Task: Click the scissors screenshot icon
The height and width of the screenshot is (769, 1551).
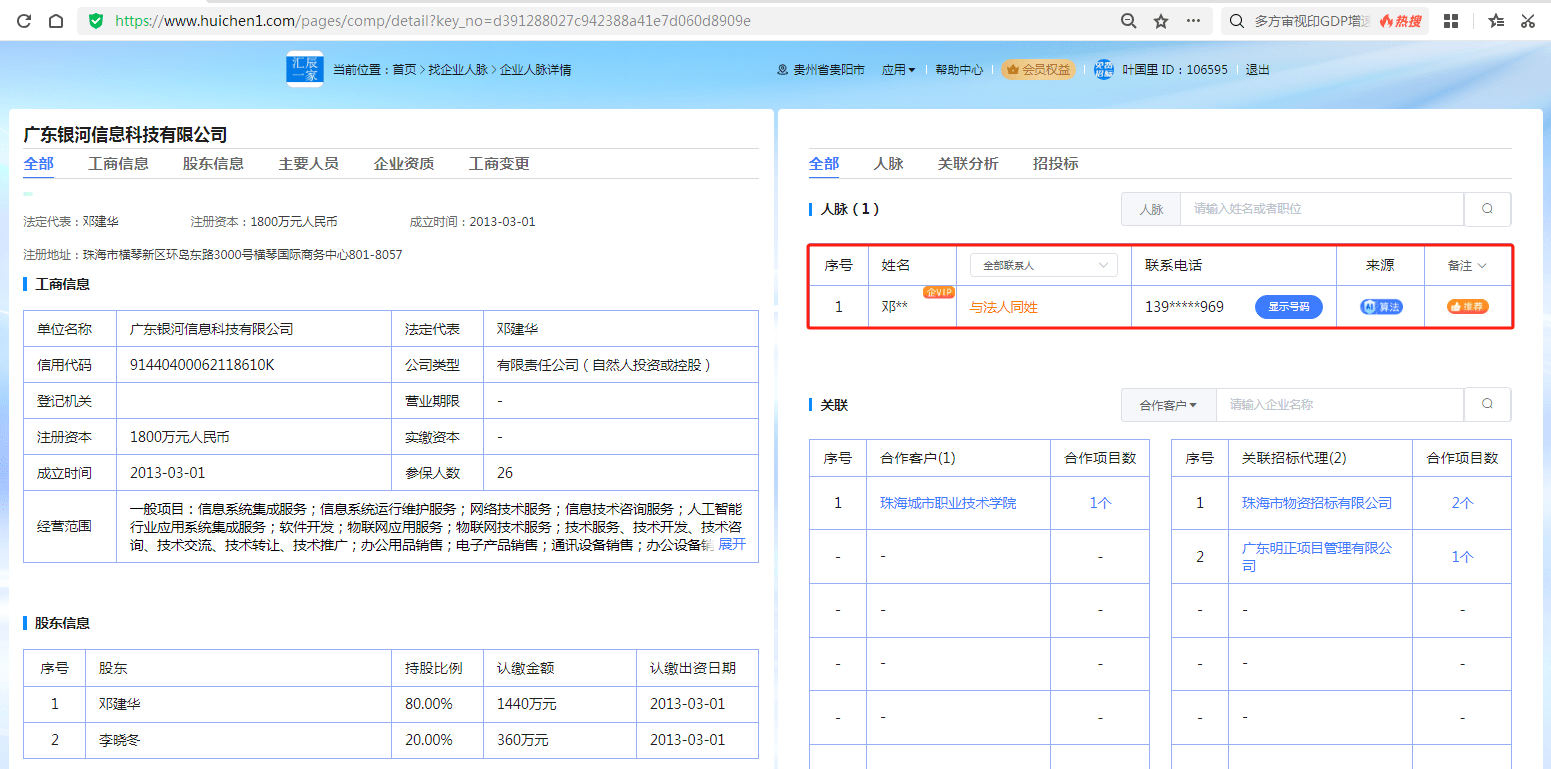Action: coord(1527,21)
